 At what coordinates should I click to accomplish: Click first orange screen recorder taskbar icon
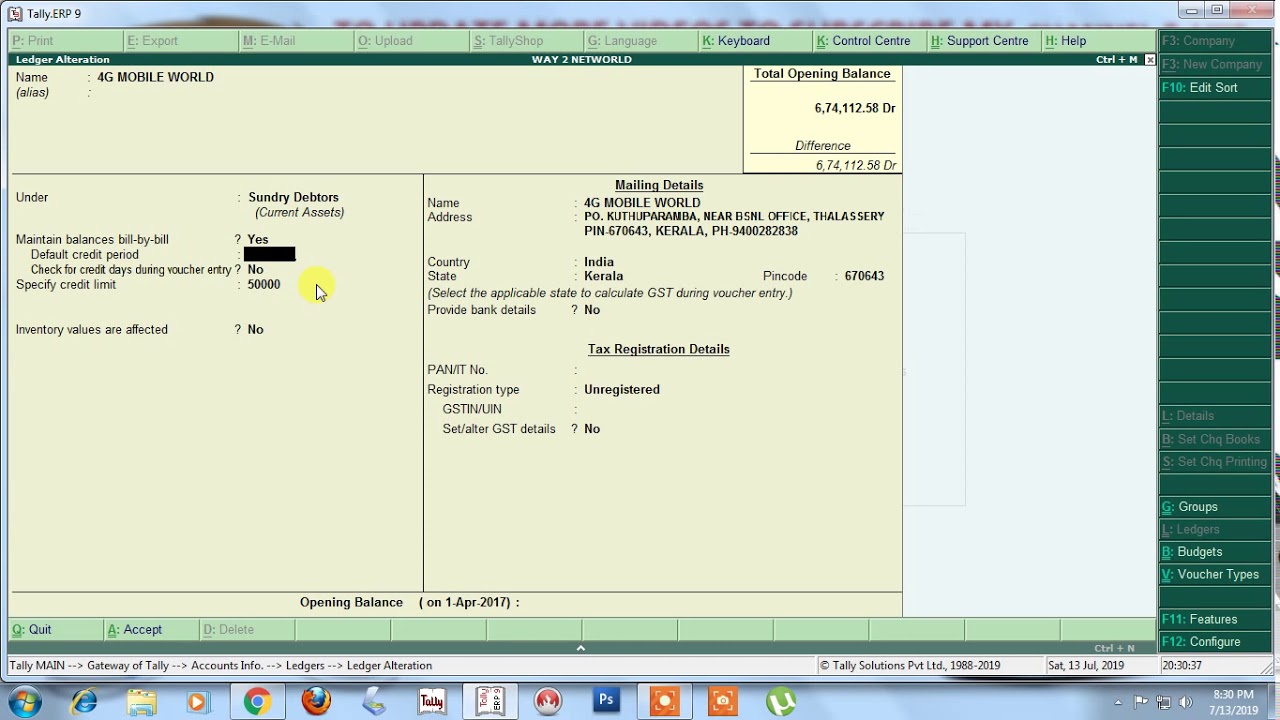664,702
